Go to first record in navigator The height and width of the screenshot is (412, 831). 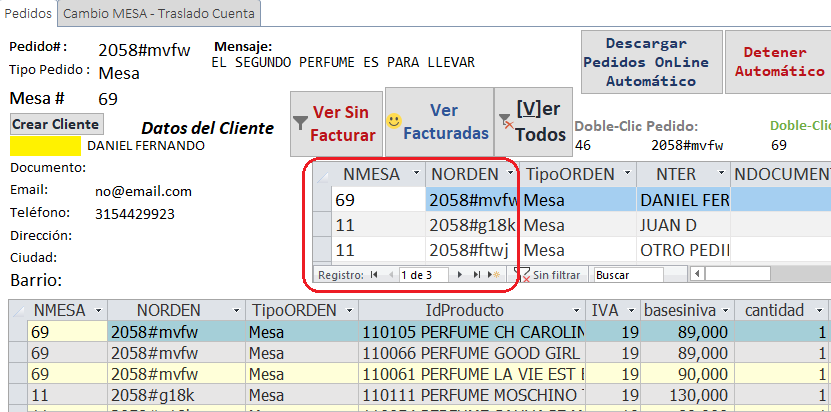point(374,274)
